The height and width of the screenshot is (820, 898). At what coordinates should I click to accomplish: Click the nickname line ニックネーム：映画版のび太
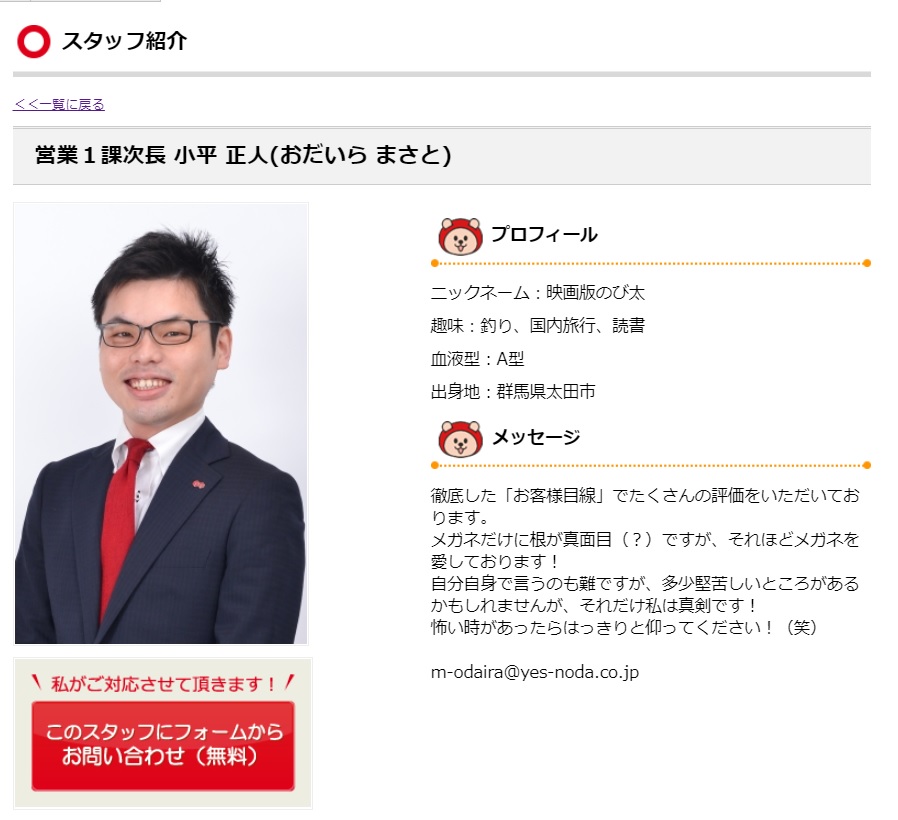[538, 293]
